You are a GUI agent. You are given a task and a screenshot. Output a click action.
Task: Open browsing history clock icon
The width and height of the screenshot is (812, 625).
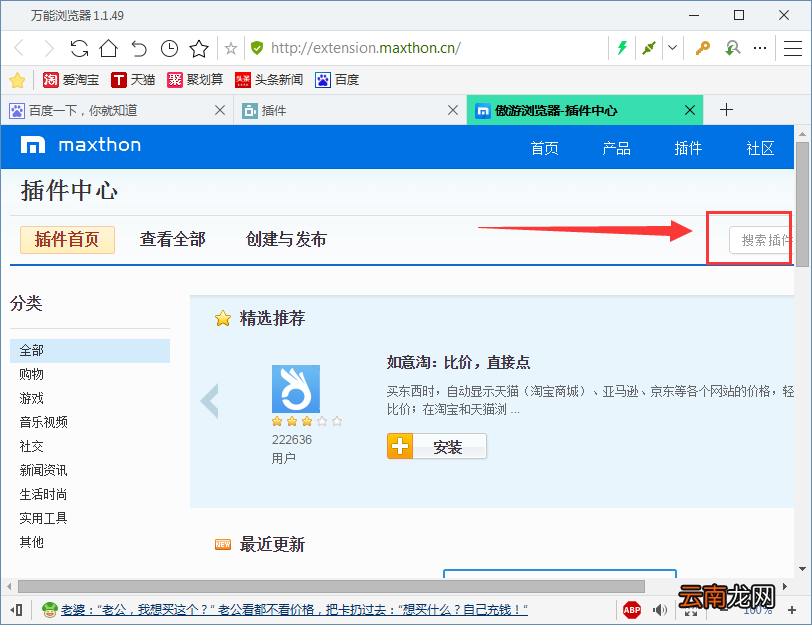pos(169,48)
